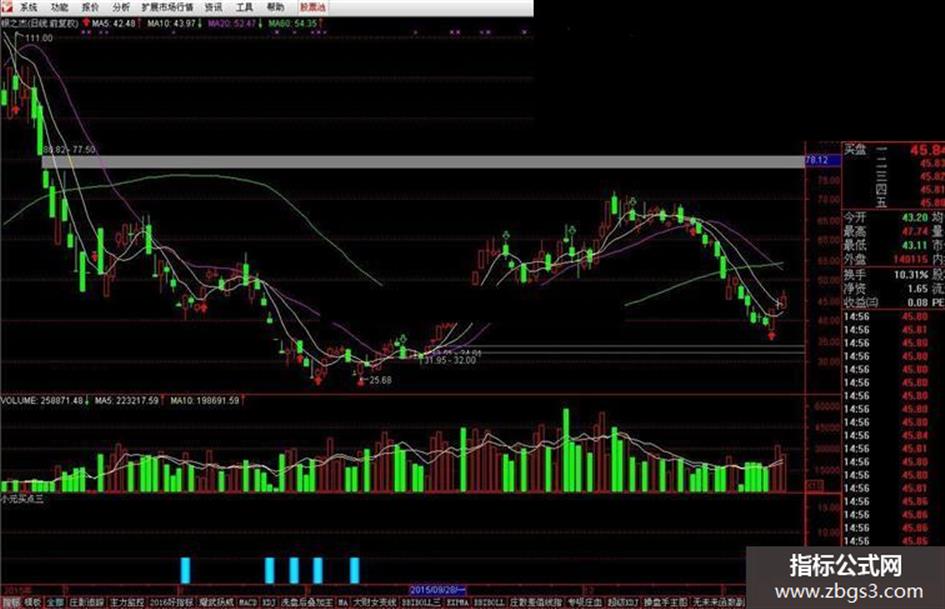
Task: Select the 指标 tab at bottom left
Action: pos(11,602)
